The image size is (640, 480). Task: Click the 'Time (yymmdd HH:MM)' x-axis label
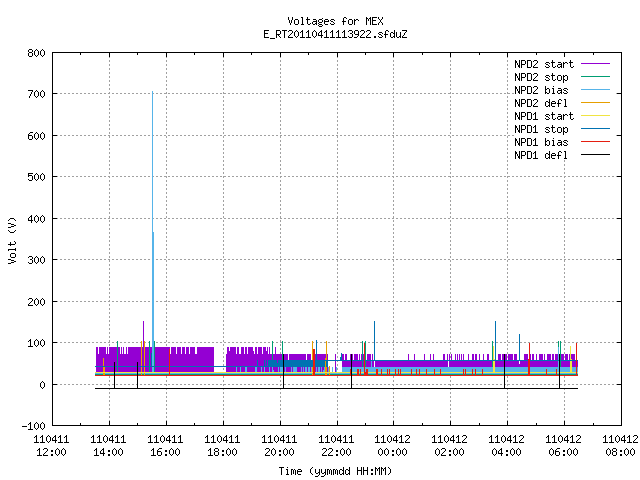click(x=335, y=471)
